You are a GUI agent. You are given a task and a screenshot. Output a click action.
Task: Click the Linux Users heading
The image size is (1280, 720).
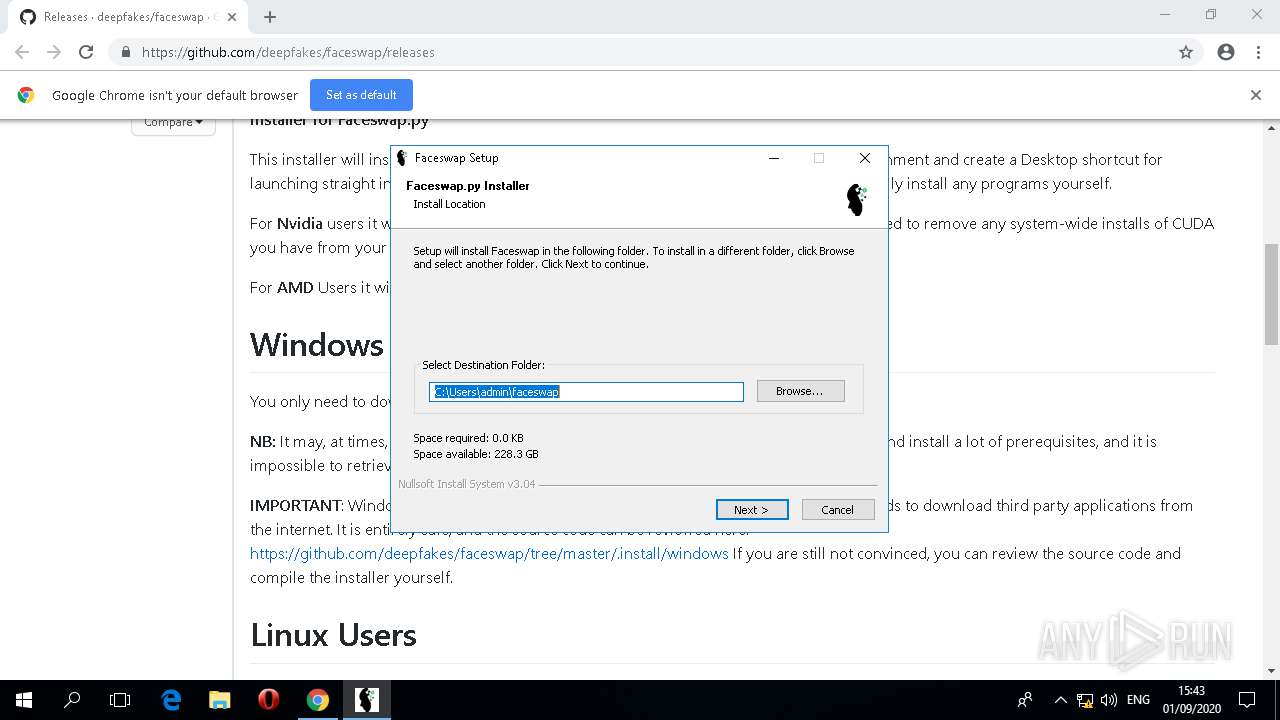[x=333, y=635]
